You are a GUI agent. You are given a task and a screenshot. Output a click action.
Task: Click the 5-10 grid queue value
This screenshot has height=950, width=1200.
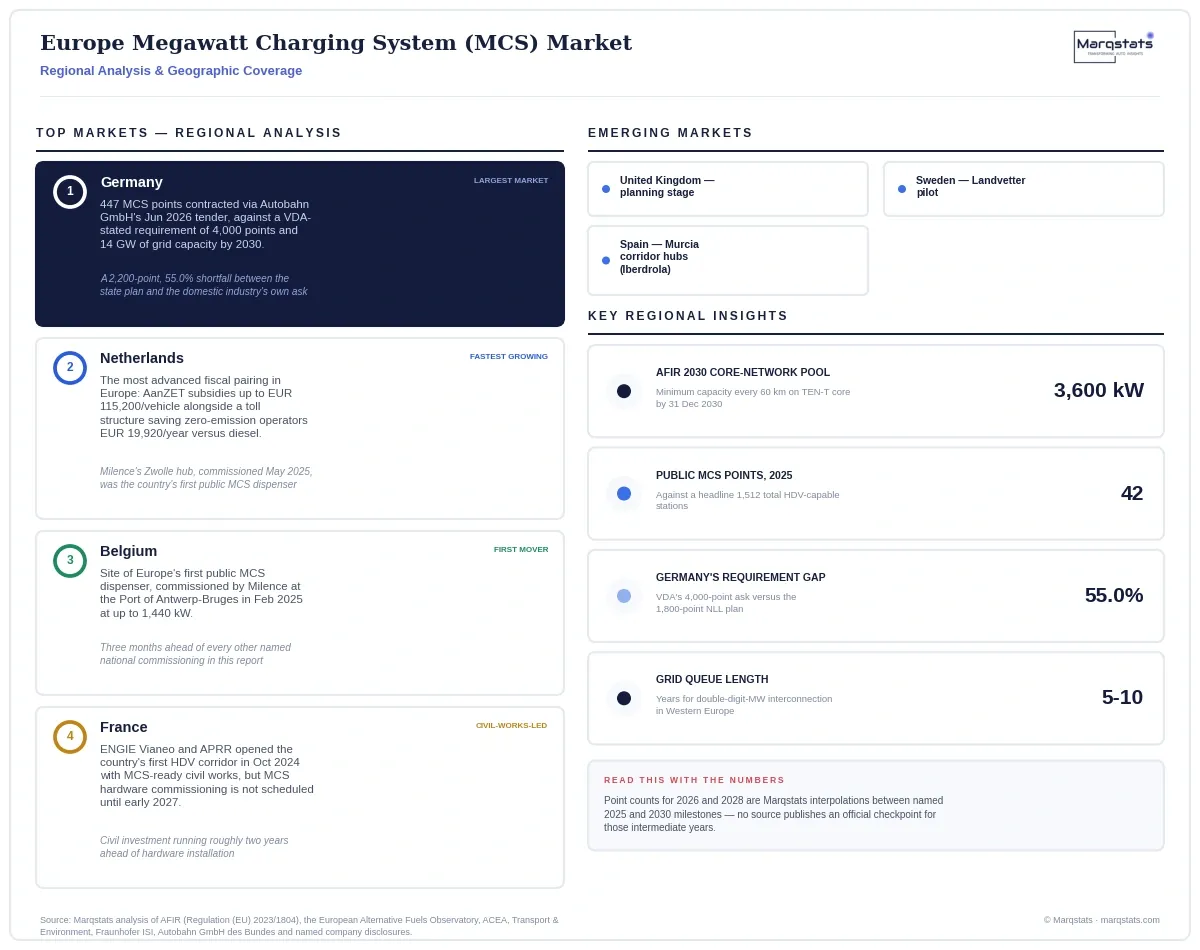click(1122, 697)
